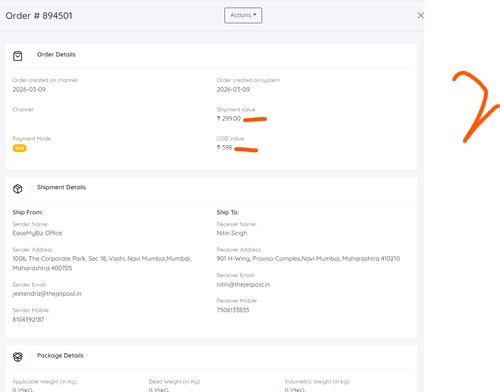
Task: Close the order details panel
Action: click(x=420, y=15)
